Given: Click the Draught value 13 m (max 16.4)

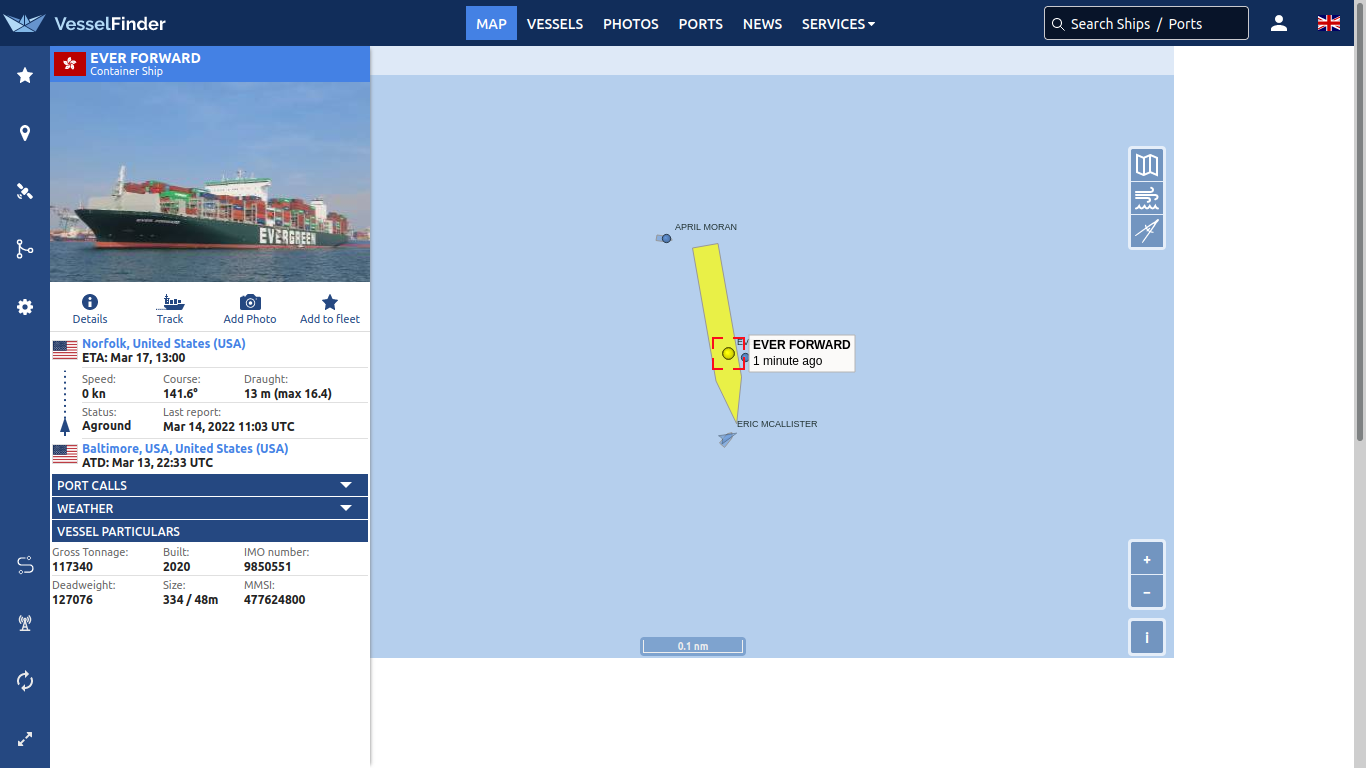Looking at the screenshot, I should pos(288,394).
